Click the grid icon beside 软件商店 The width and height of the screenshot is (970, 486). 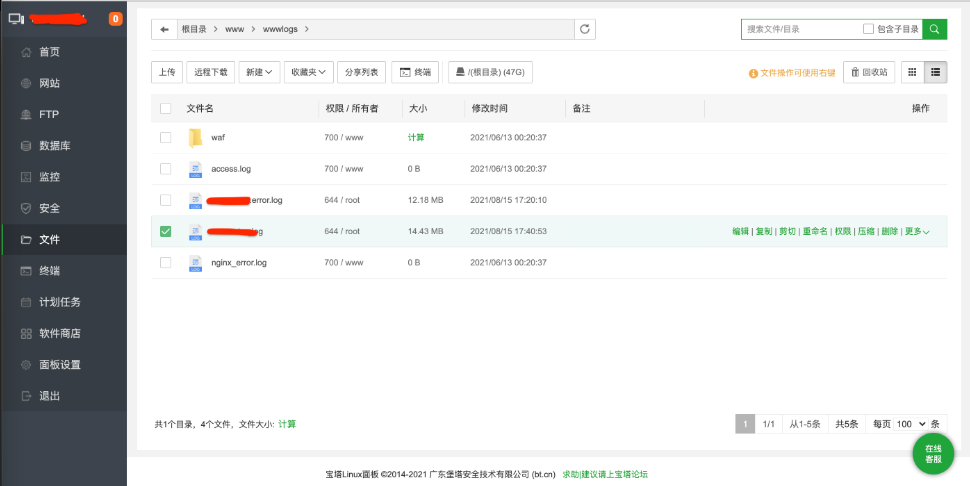pyautogui.click(x=26, y=333)
